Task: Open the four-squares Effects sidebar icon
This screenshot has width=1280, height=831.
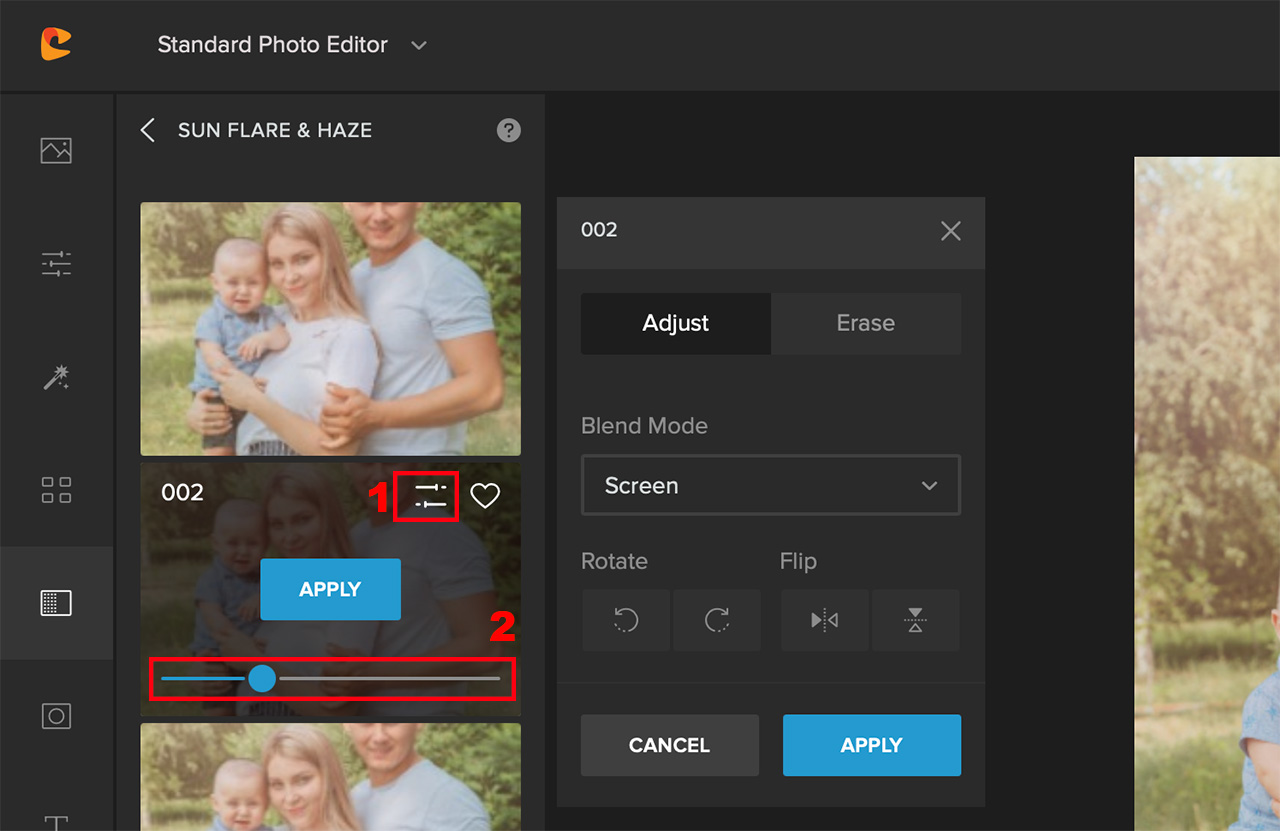Action: [x=56, y=490]
